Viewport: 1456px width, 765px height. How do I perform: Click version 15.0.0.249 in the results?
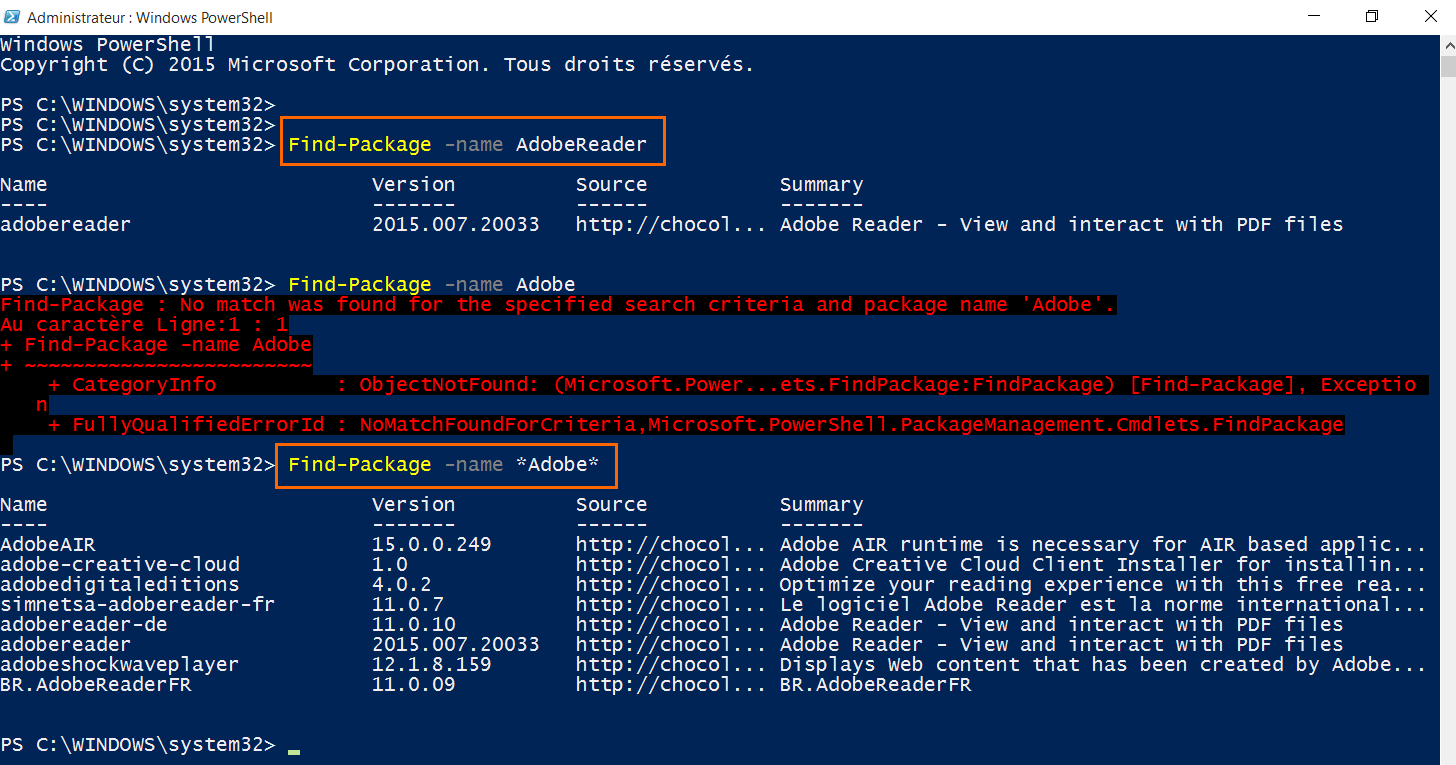pos(431,545)
